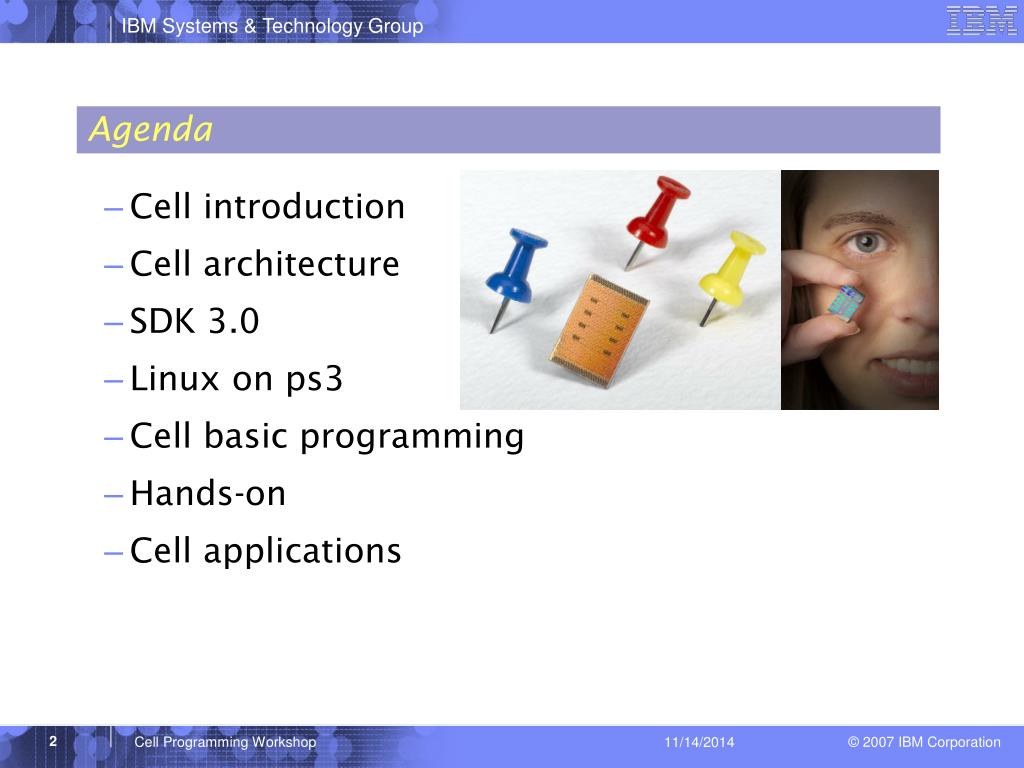Click the slide number 2 in footer
Screen dimensions: 1024x768
pos(53,741)
